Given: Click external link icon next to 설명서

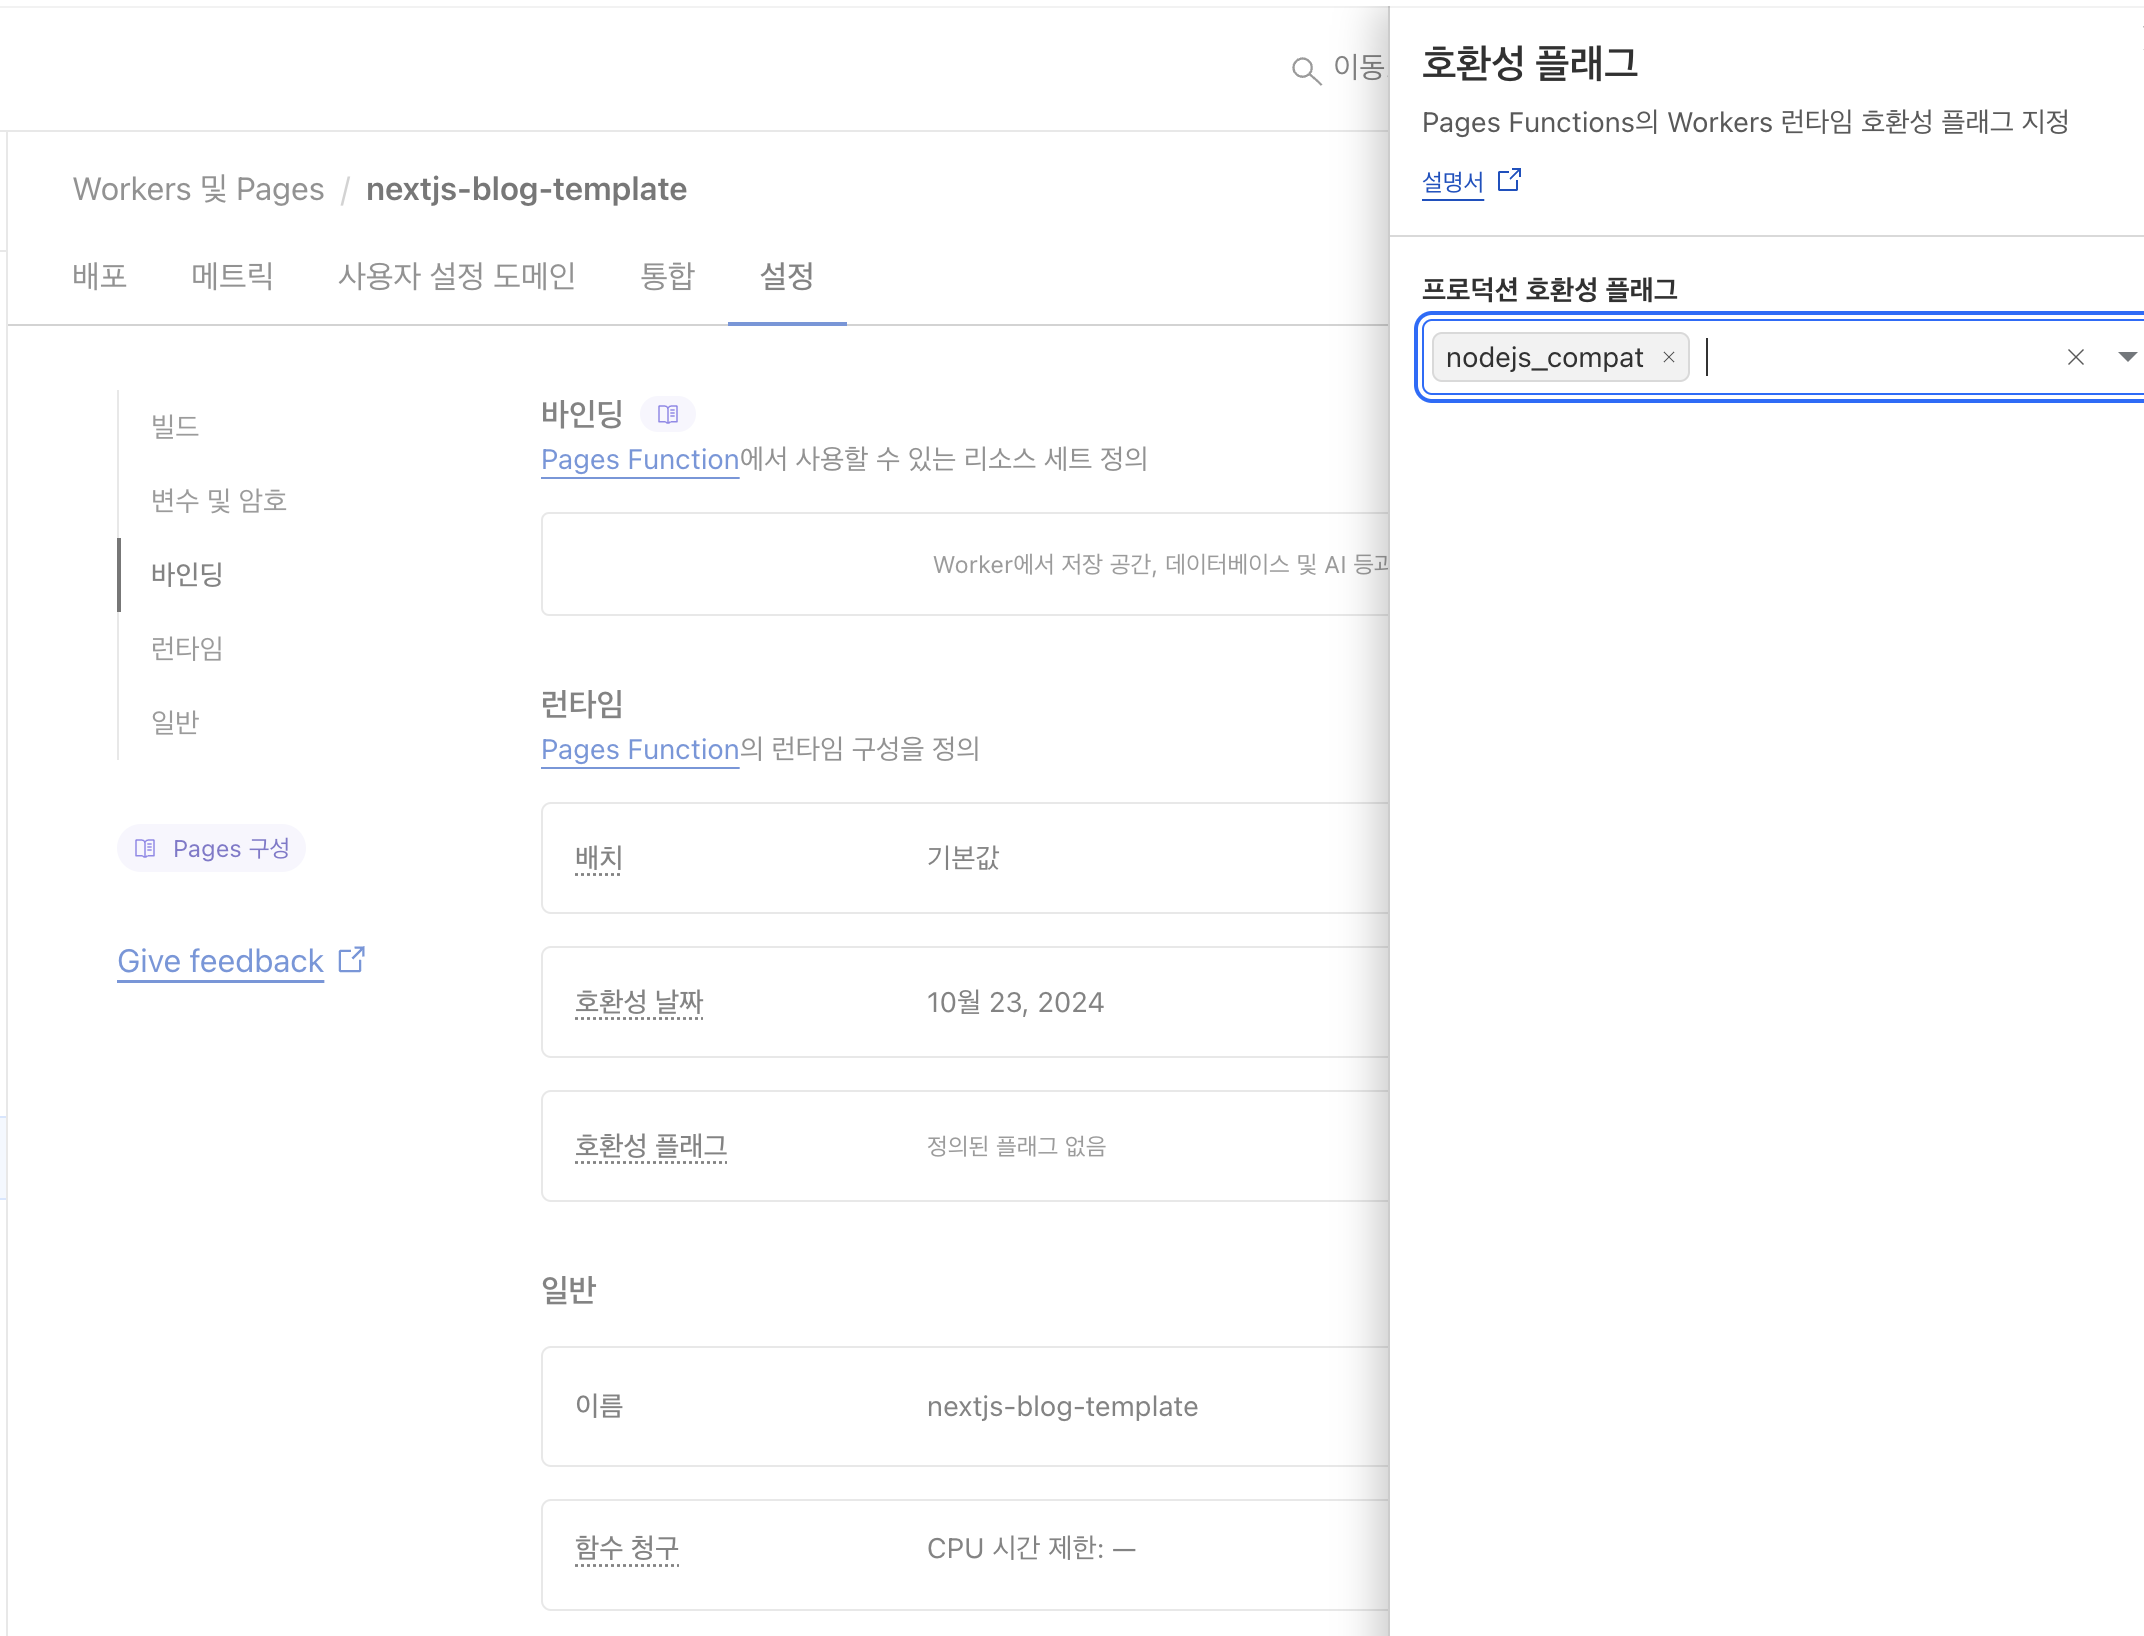Looking at the screenshot, I should click(x=1509, y=180).
